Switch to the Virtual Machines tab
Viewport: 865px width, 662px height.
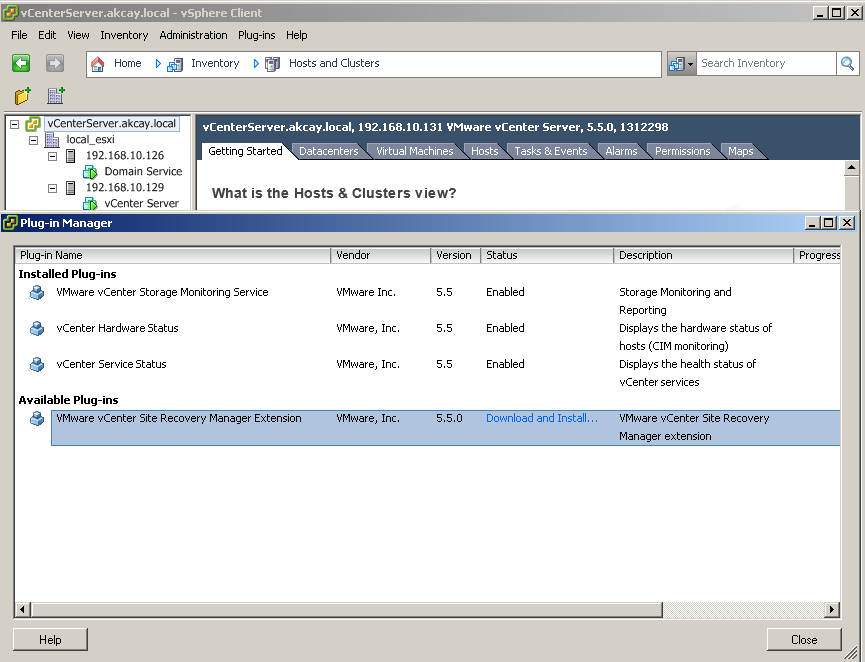point(414,151)
